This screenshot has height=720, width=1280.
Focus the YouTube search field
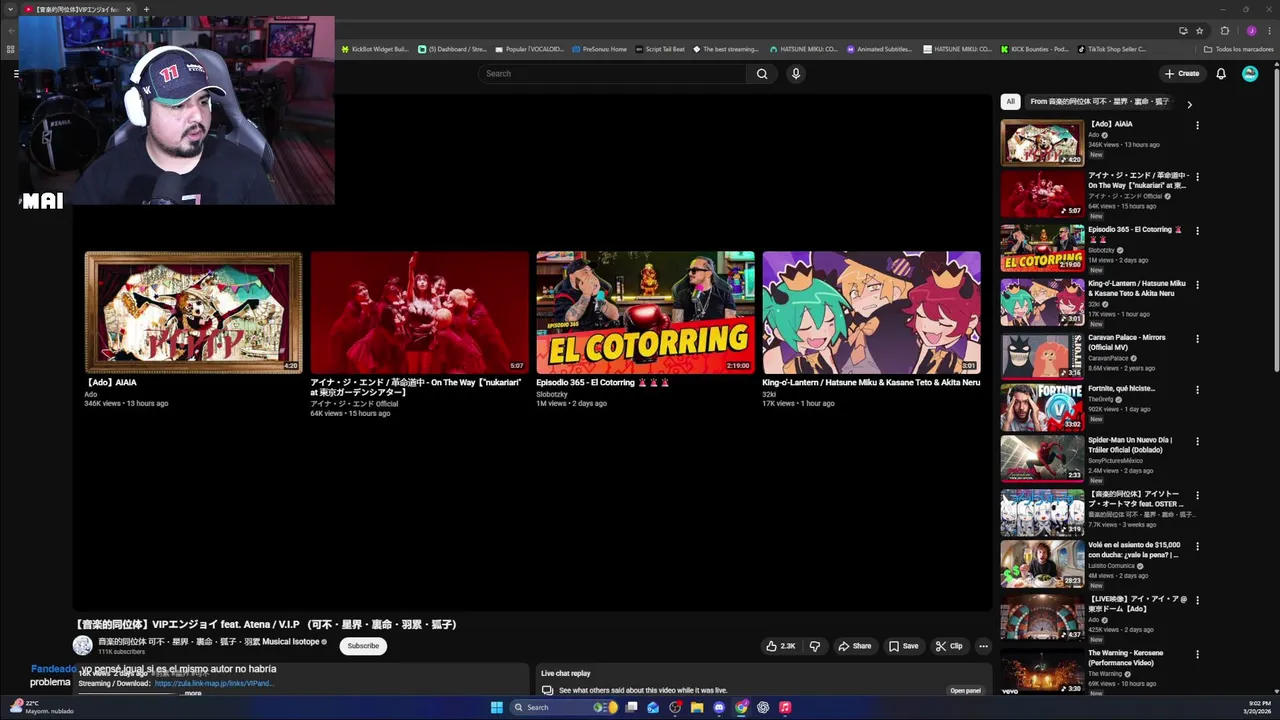[612, 73]
